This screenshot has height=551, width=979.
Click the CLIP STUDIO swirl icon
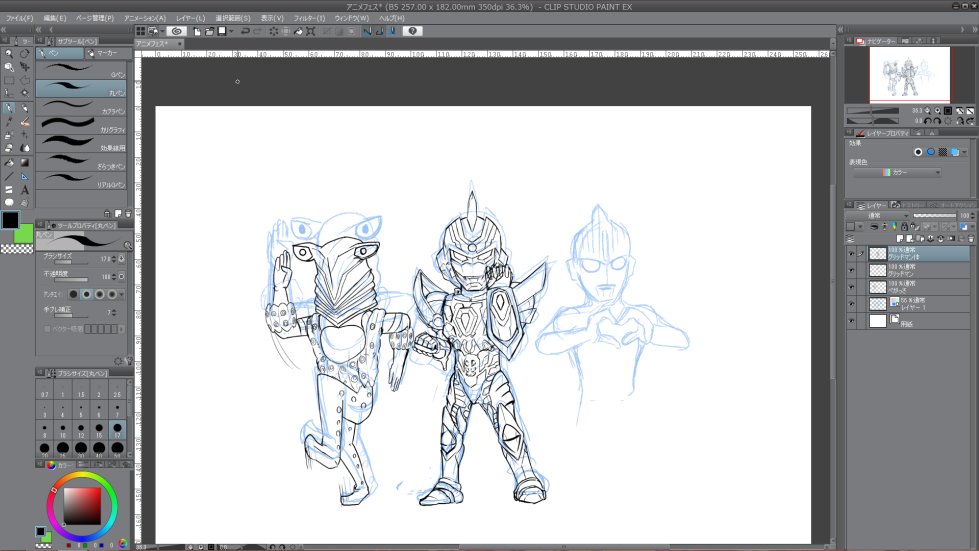[x=177, y=31]
